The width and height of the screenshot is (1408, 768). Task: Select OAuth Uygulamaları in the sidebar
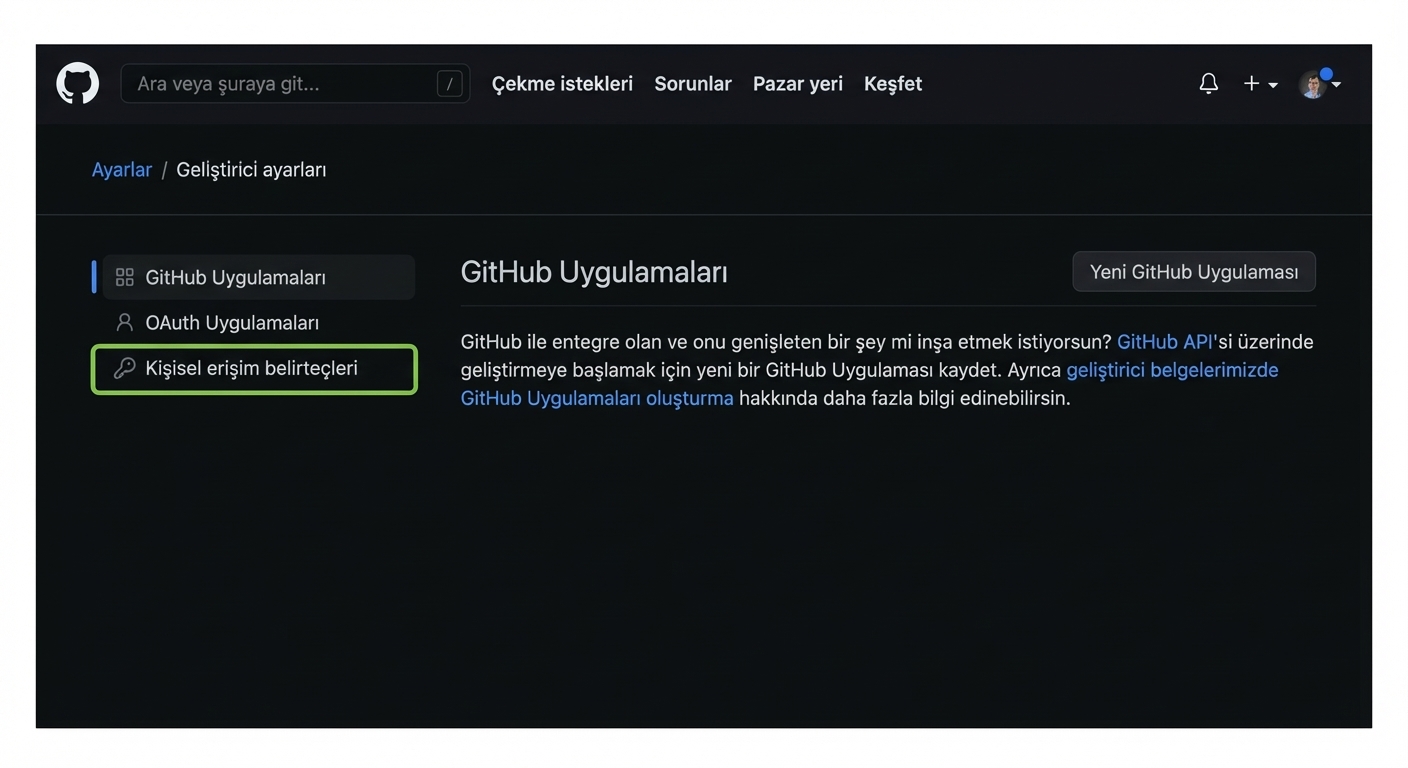231,322
